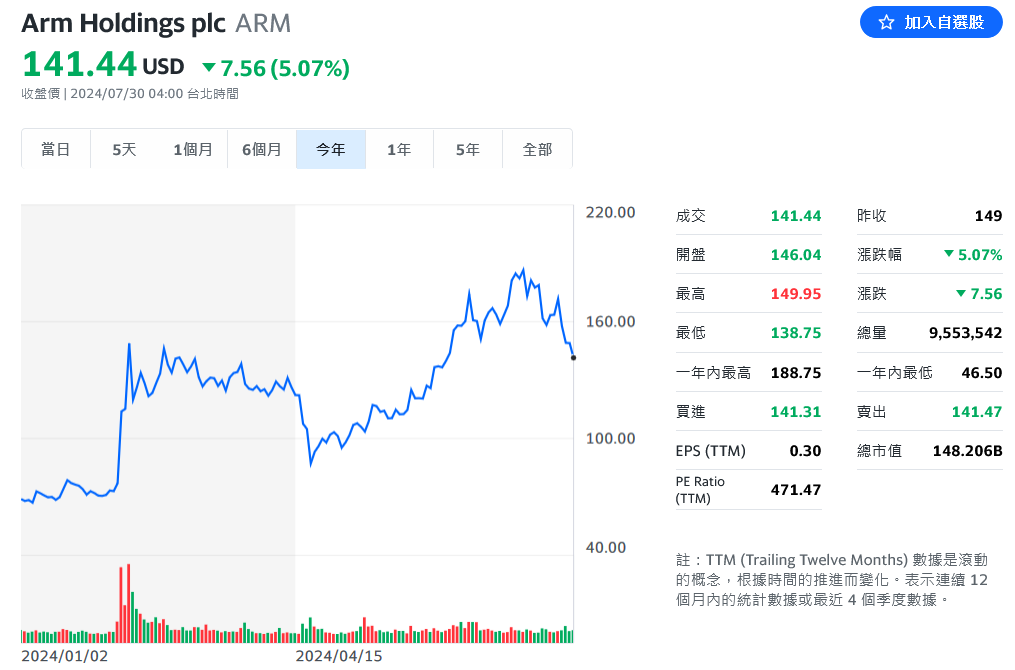Open the 6個月 chart tab

tap(262, 149)
